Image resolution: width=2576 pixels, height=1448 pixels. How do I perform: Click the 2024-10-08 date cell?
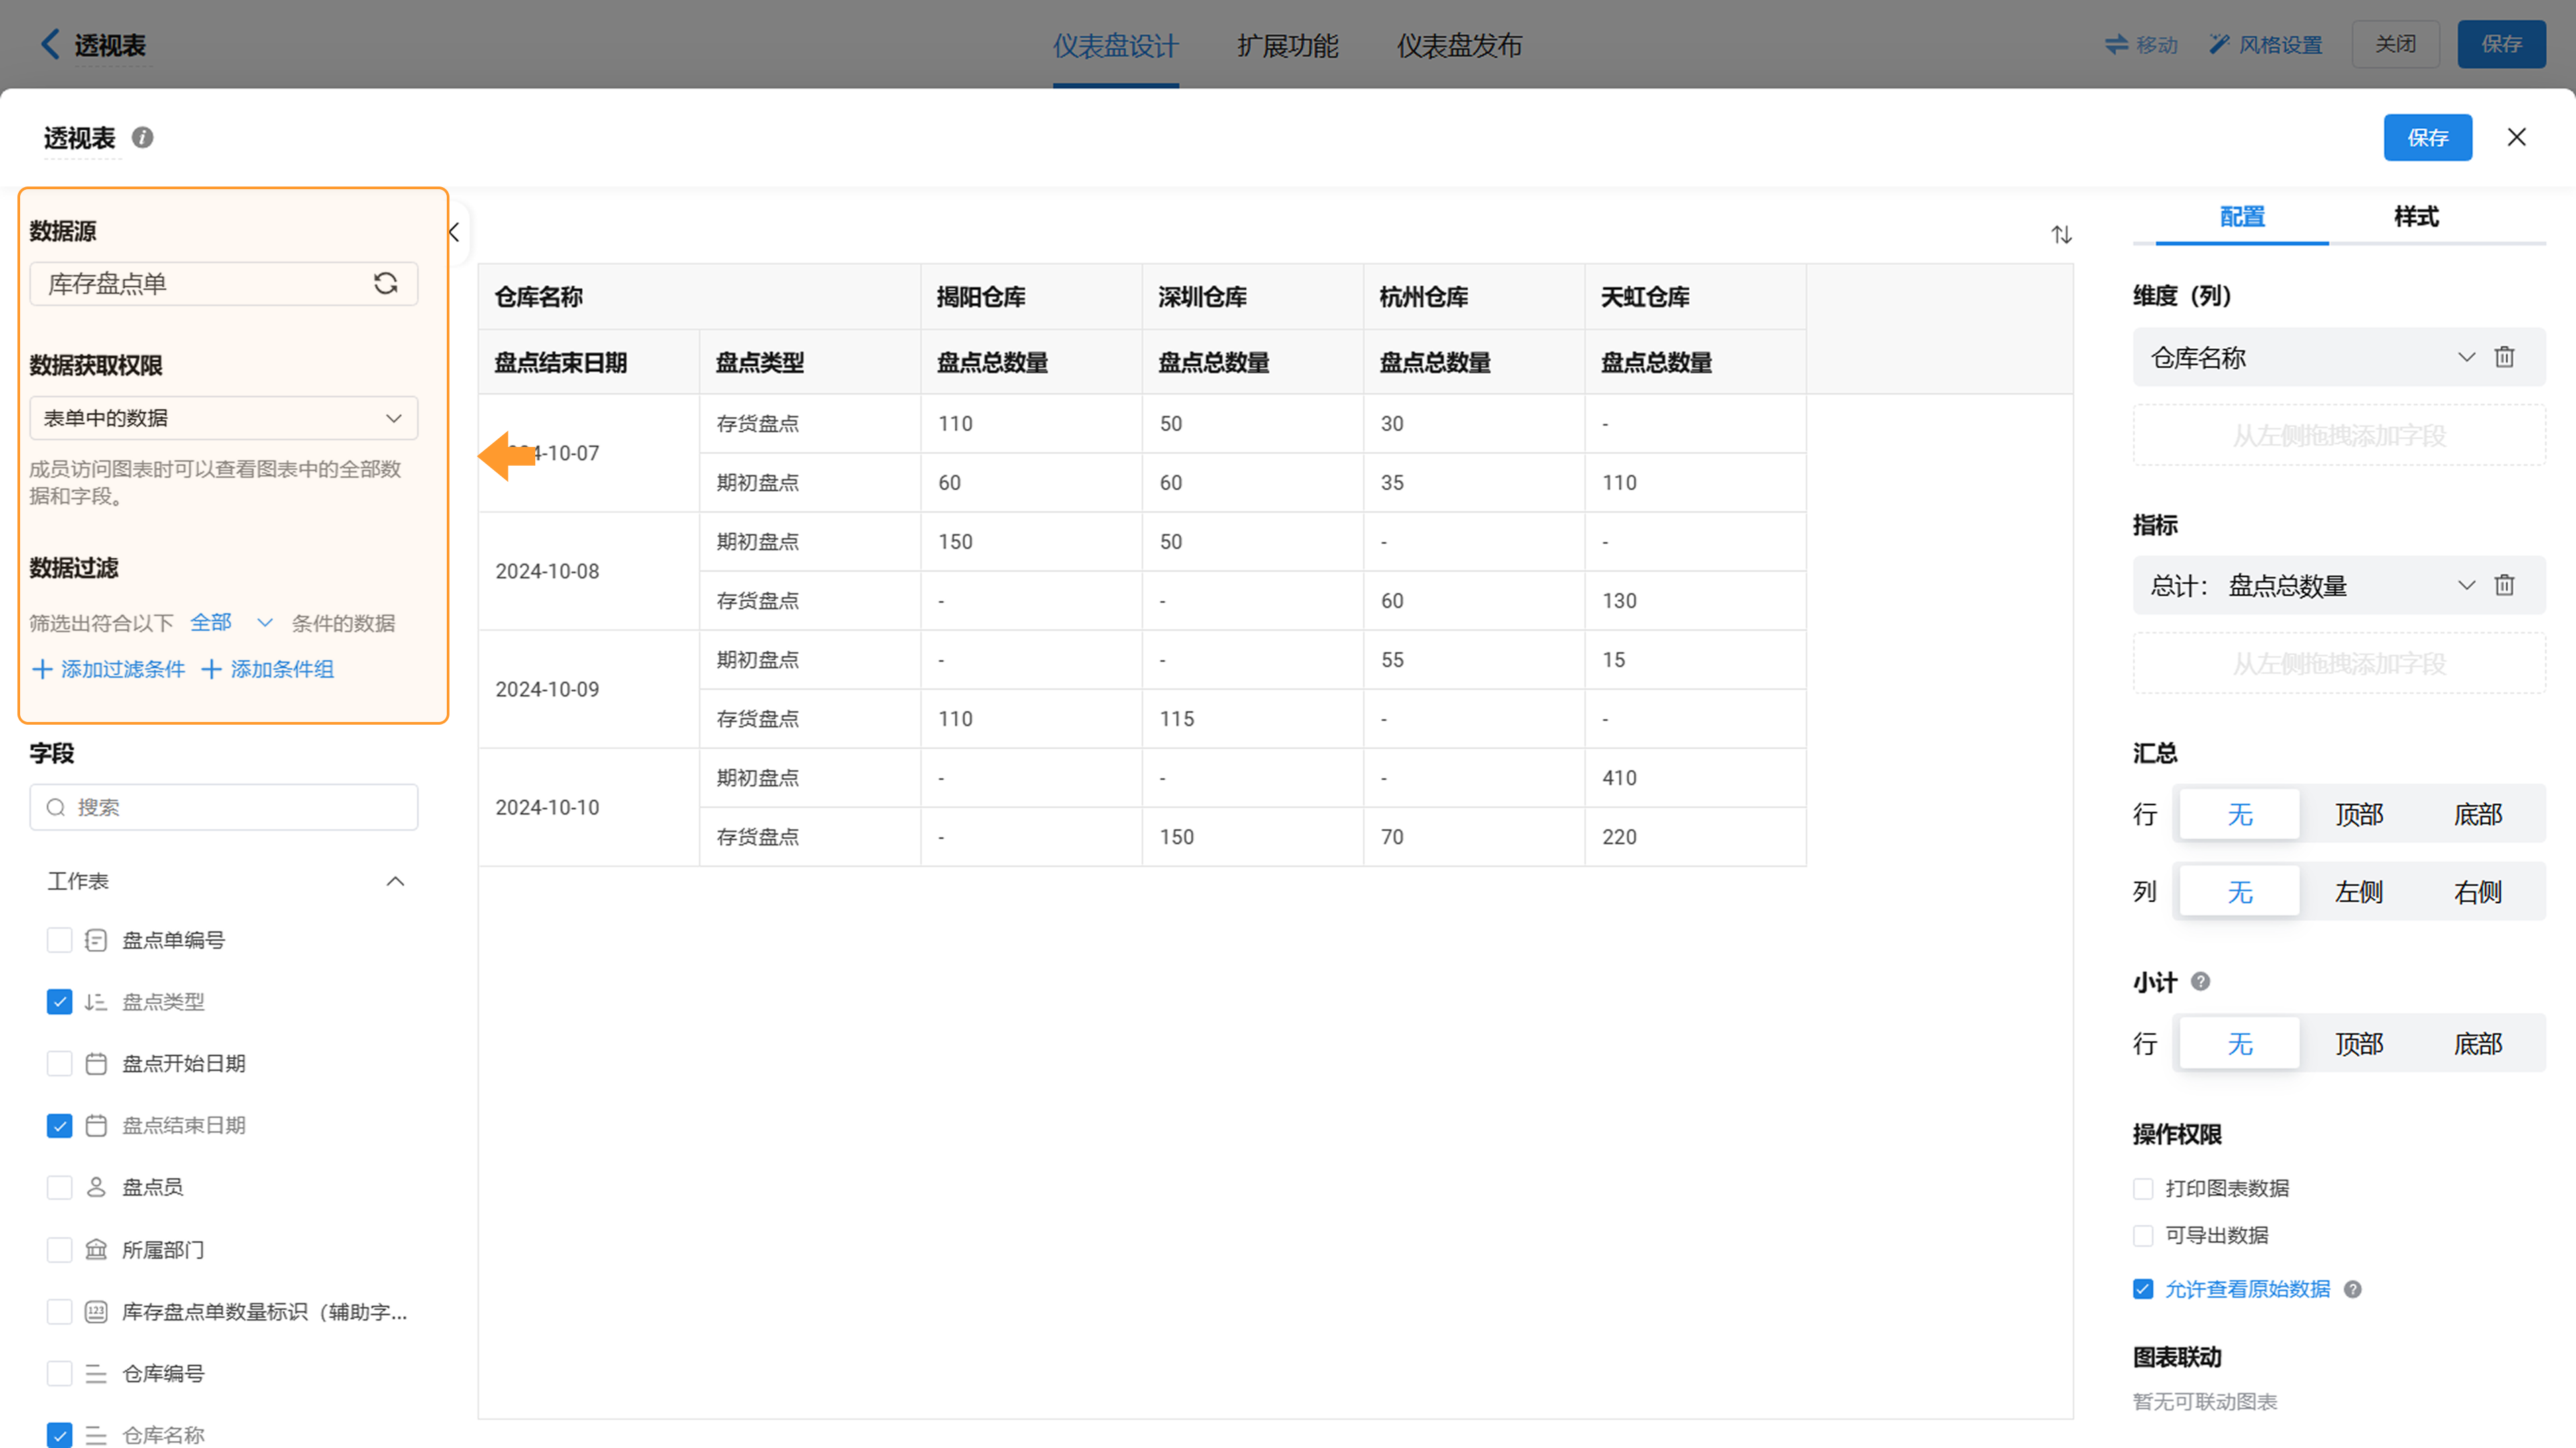coord(589,571)
